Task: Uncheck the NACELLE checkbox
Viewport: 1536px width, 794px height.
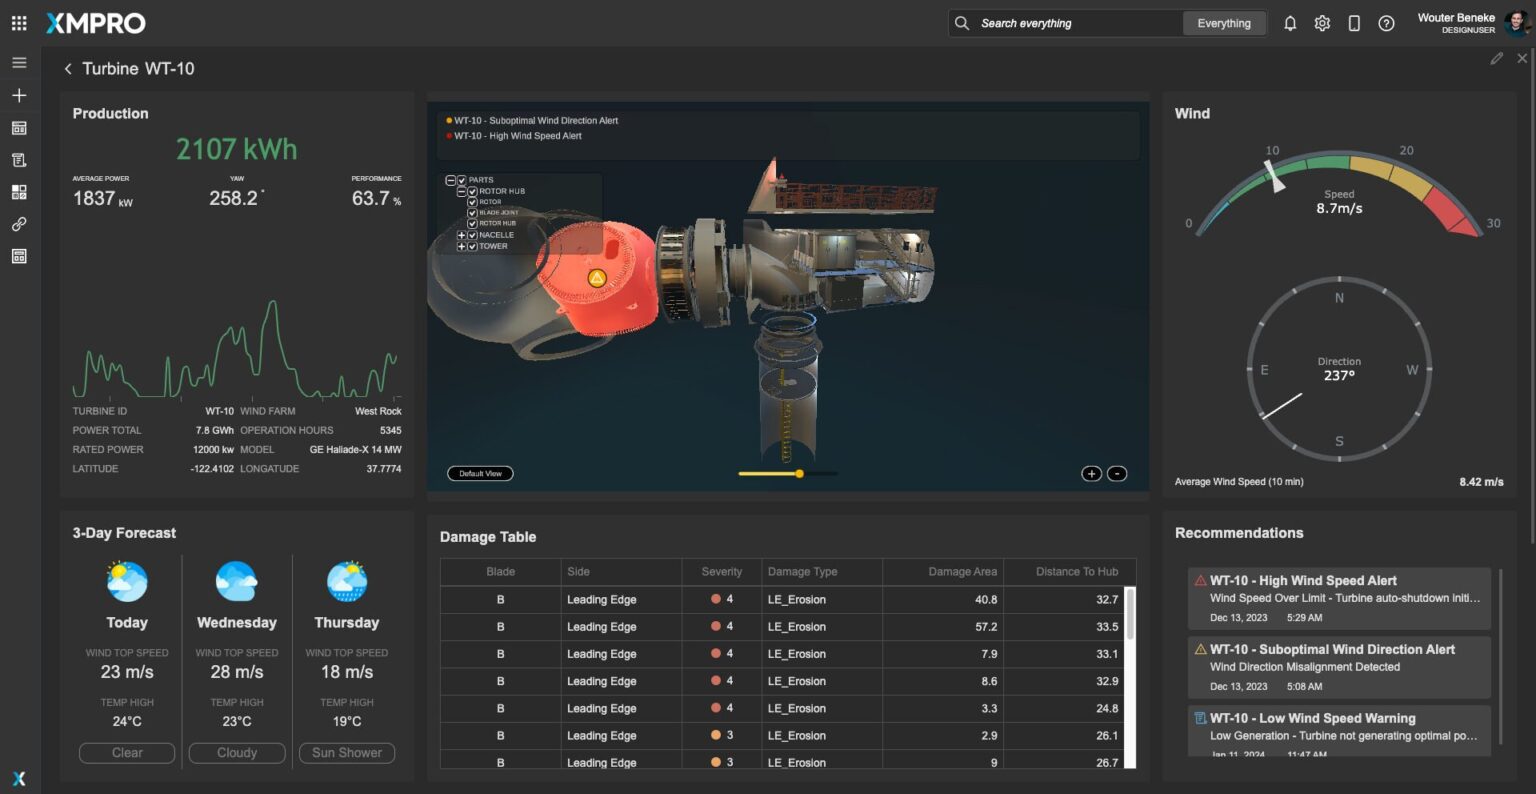Action: pos(473,235)
